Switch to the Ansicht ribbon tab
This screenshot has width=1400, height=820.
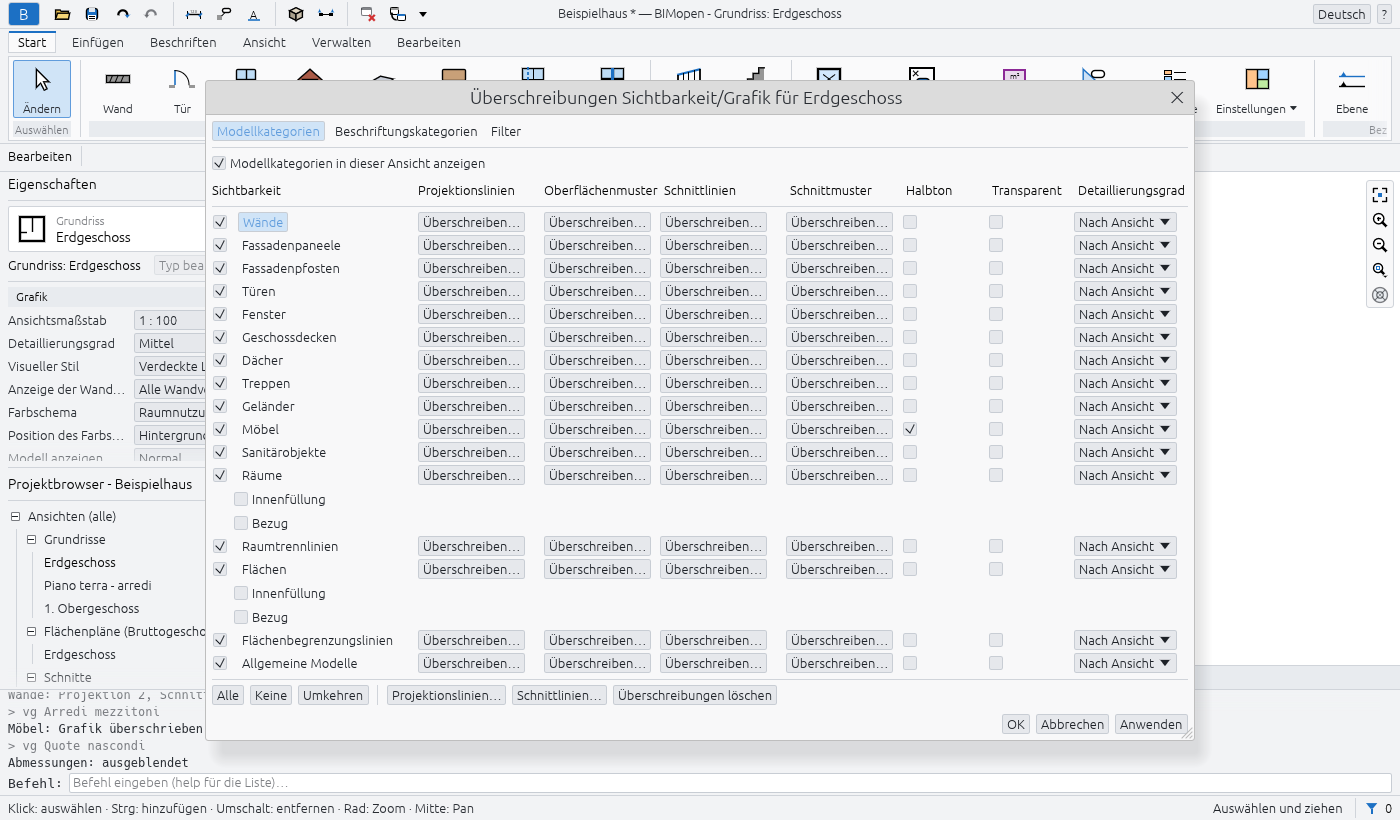[264, 43]
